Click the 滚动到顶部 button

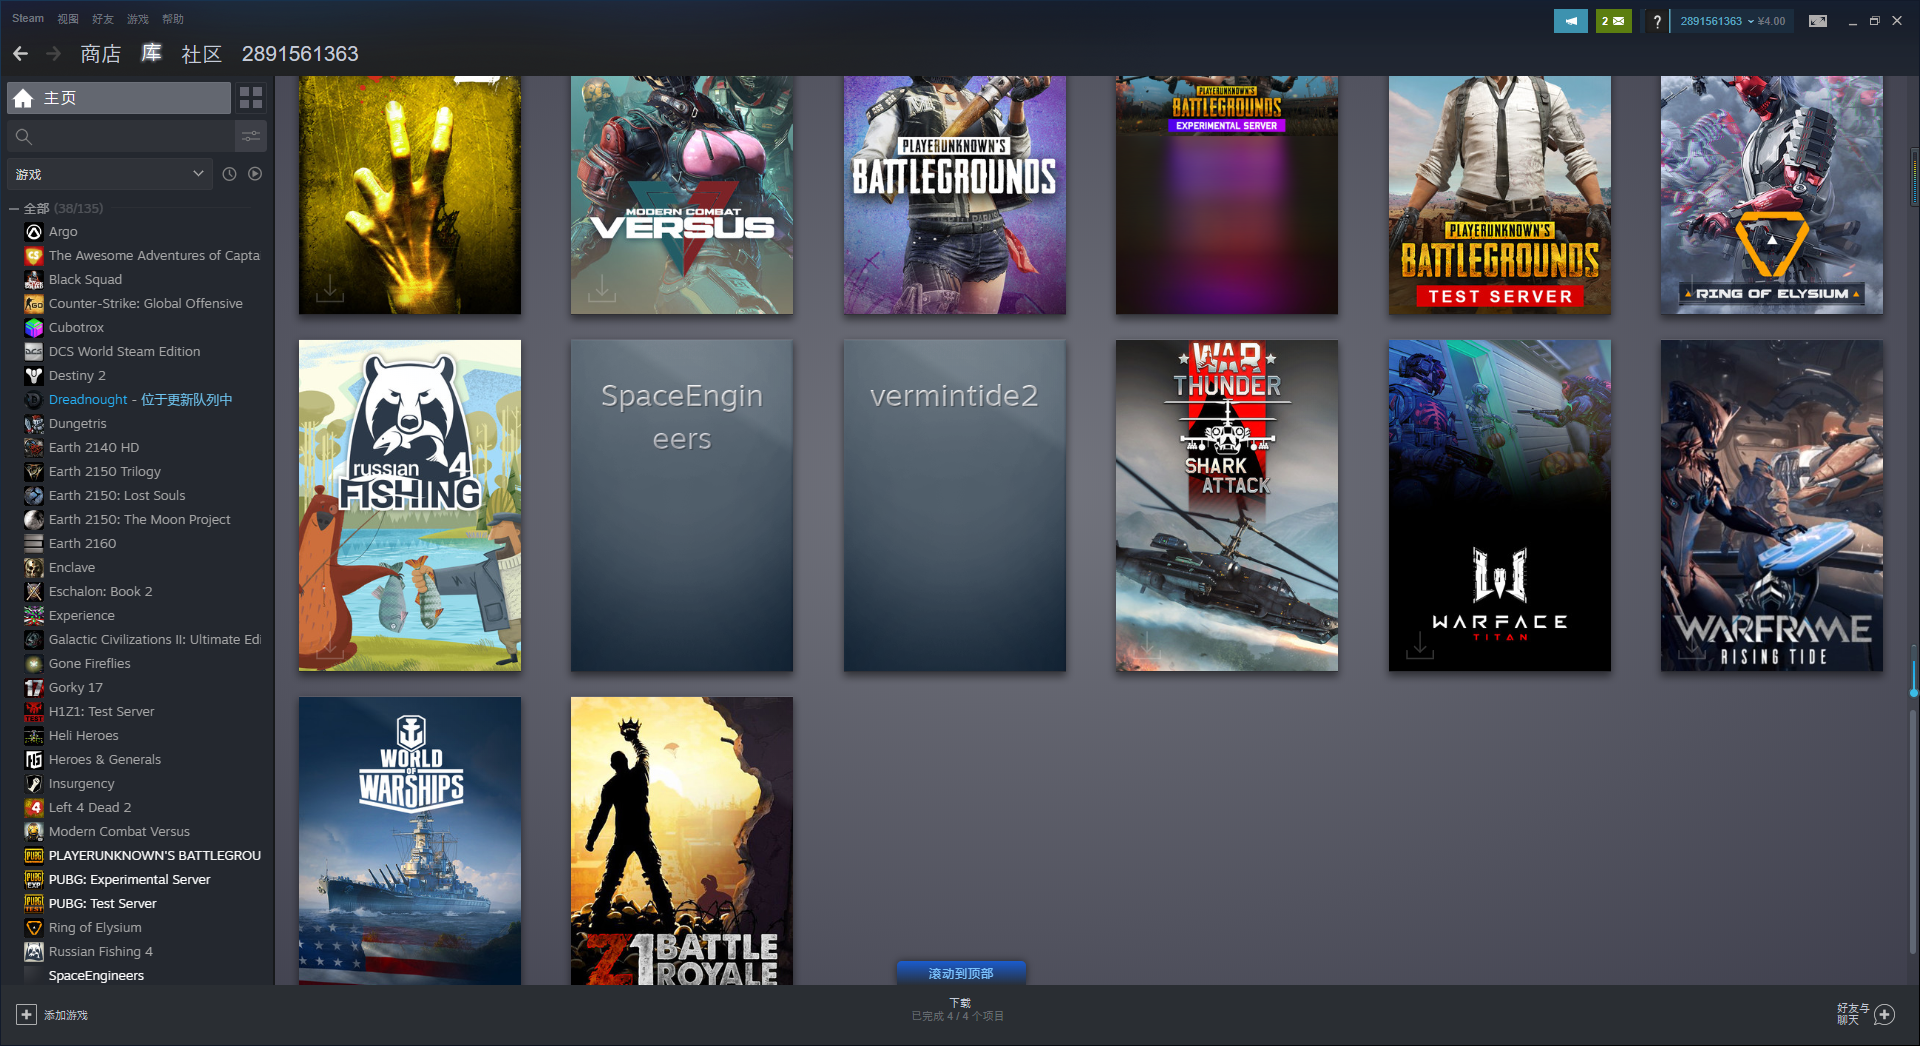coord(961,971)
